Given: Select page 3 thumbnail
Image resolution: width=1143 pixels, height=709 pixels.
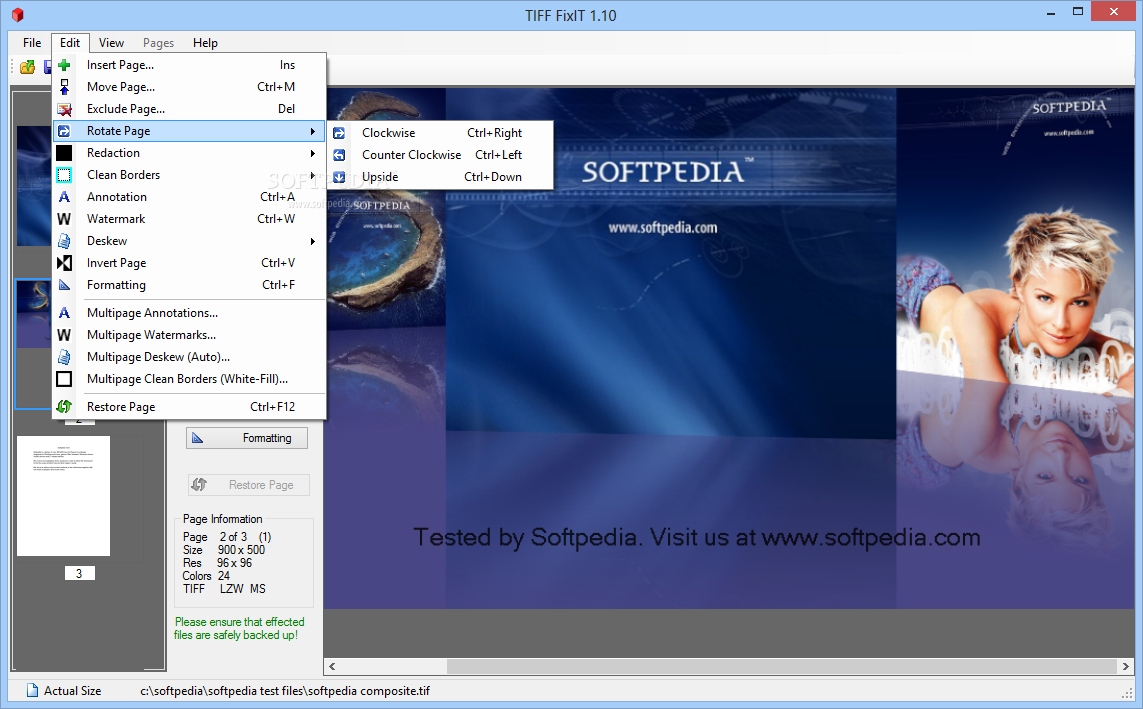Looking at the screenshot, I should tap(63, 496).
